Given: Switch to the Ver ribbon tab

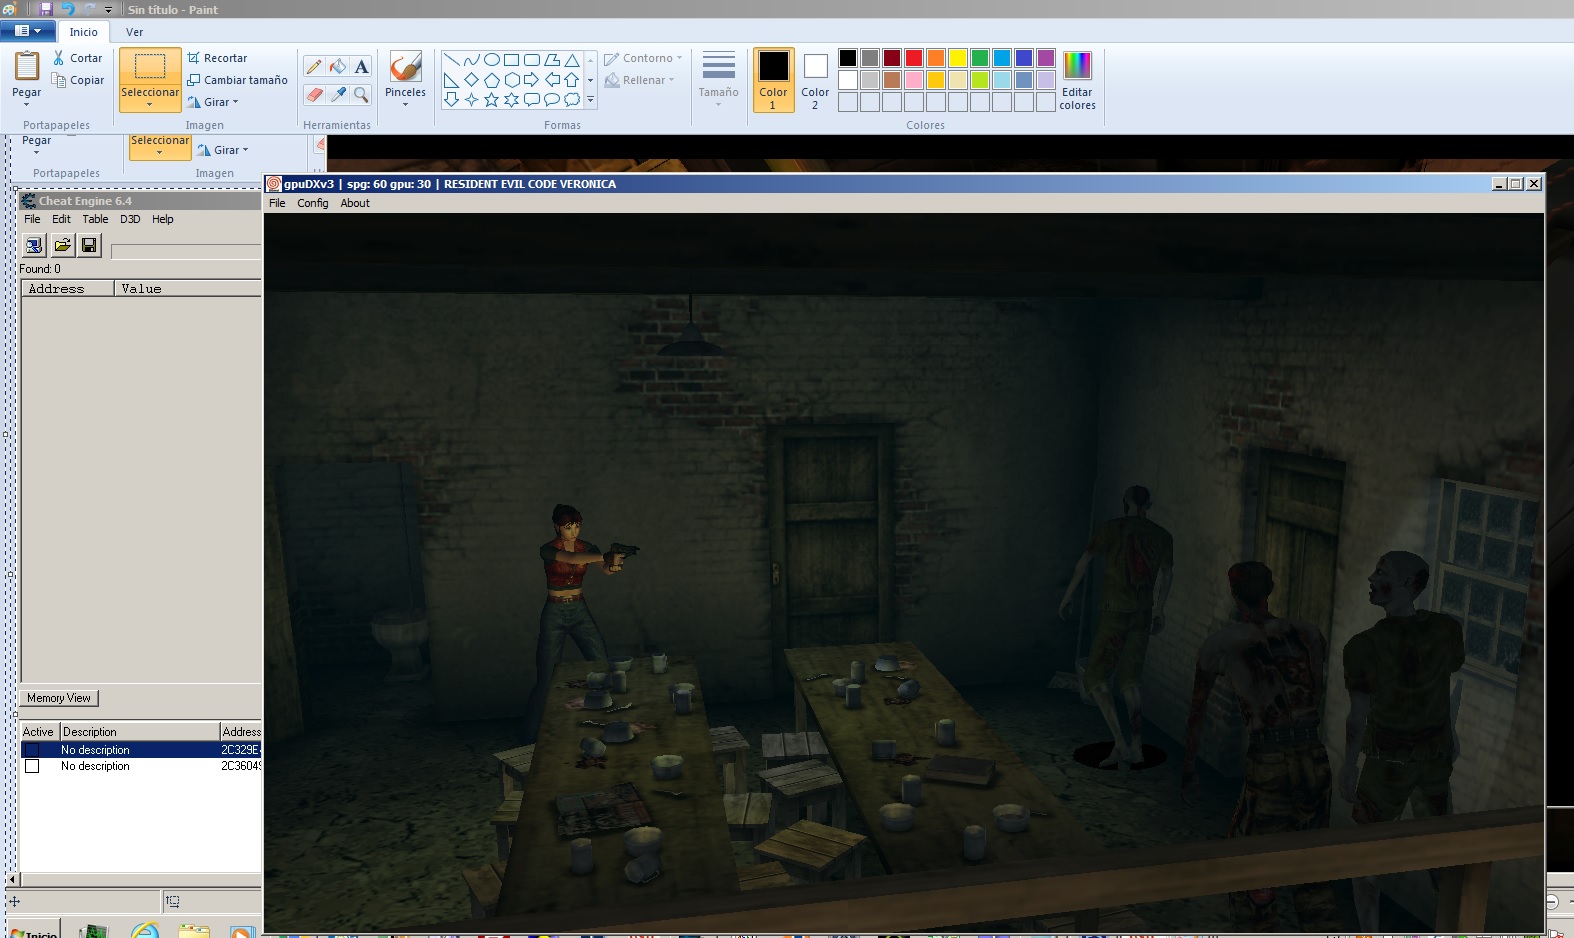Looking at the screenshot, I should point(134,32).
